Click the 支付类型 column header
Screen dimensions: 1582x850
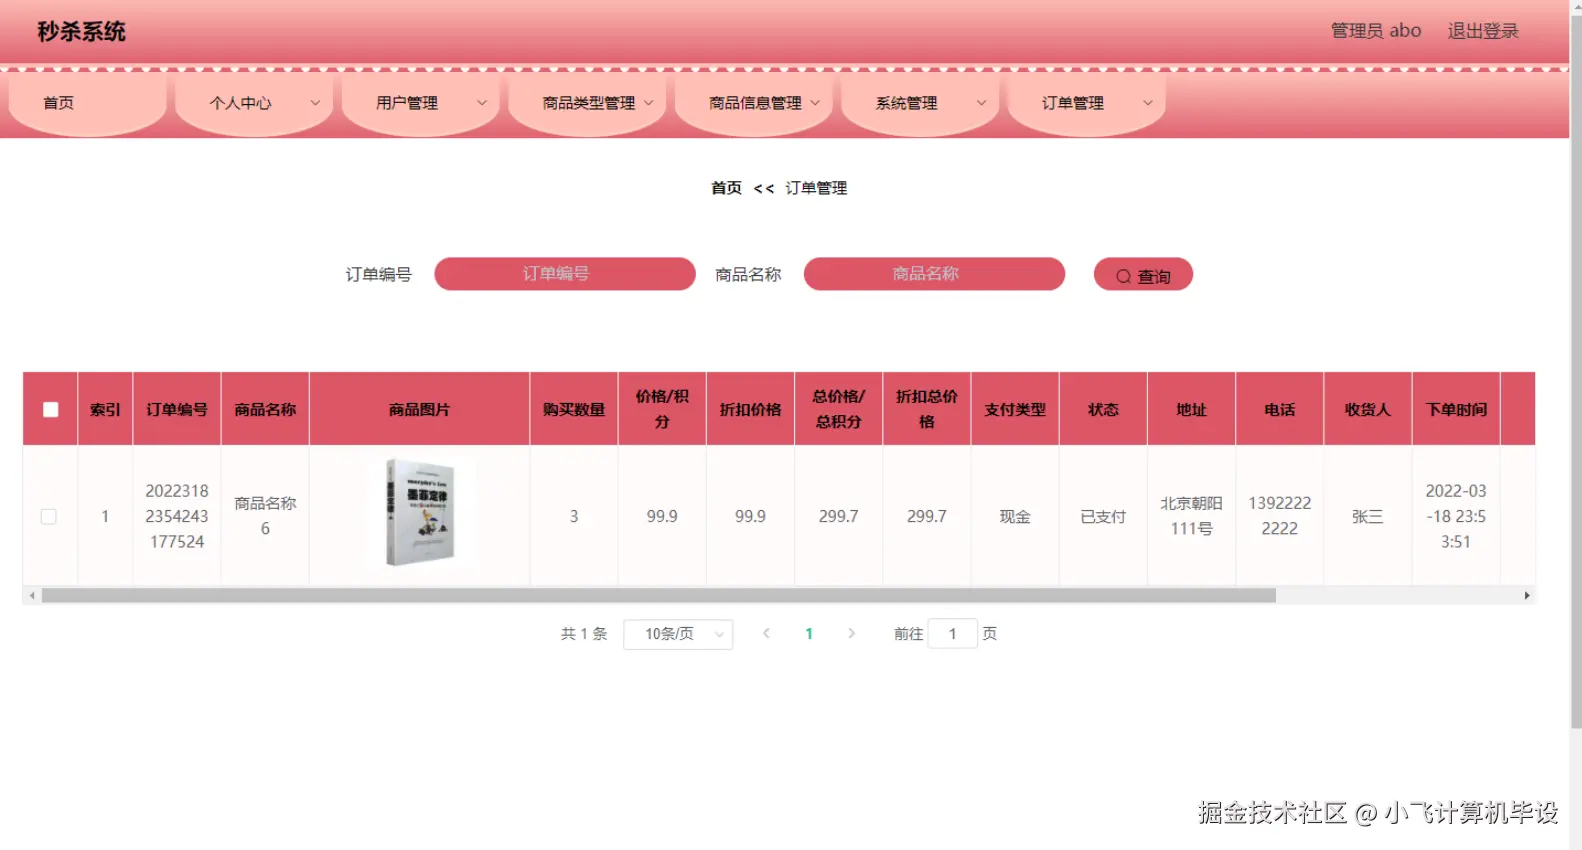[1015, 409]
